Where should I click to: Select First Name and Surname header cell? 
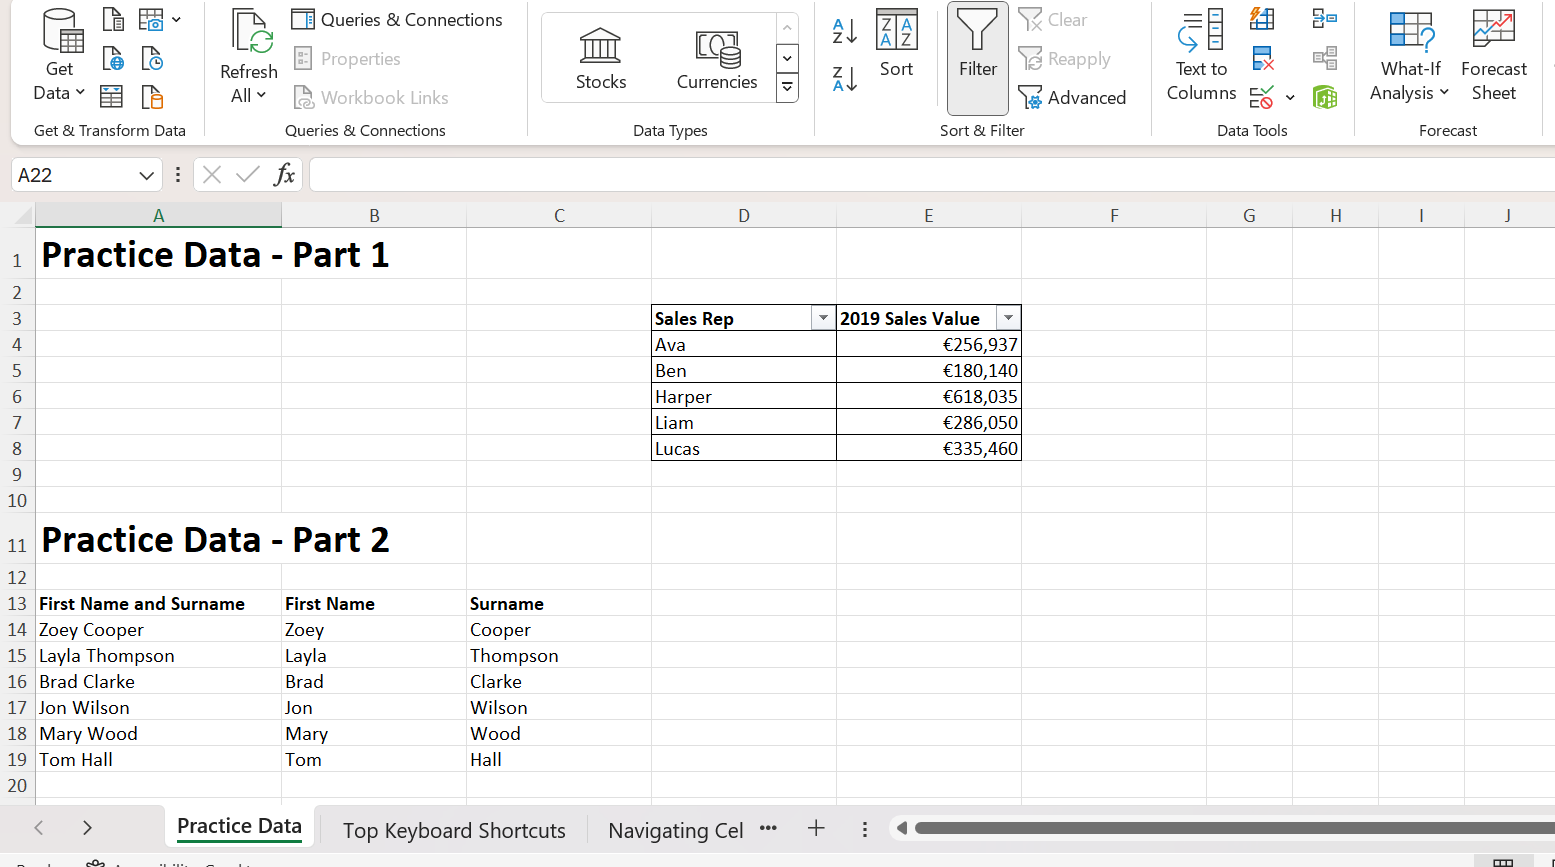pos(158,603)
